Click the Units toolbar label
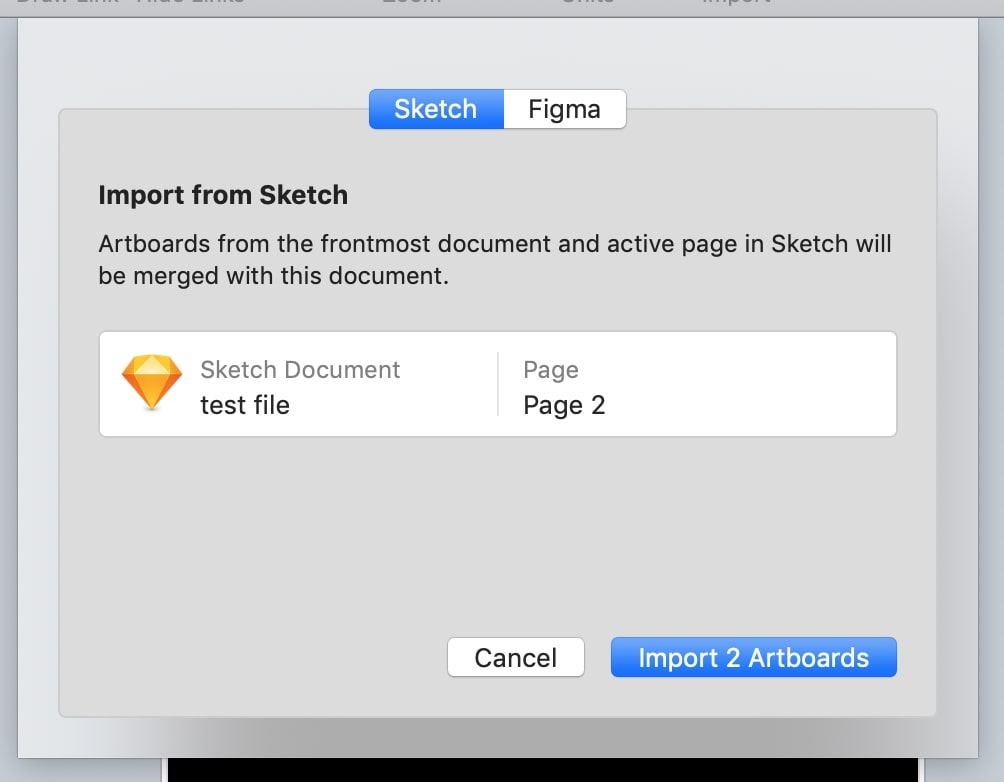The image size is (1004, 782). coord(587,3)
